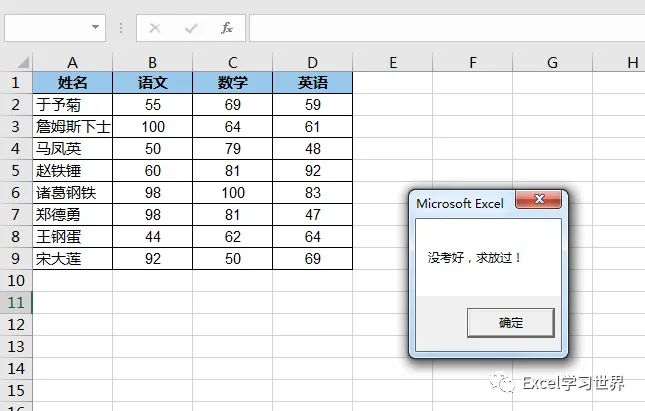Click 郑德勇's 英语 score 47
The height and width of the screenshot is (411, 645).
point(312,215)
